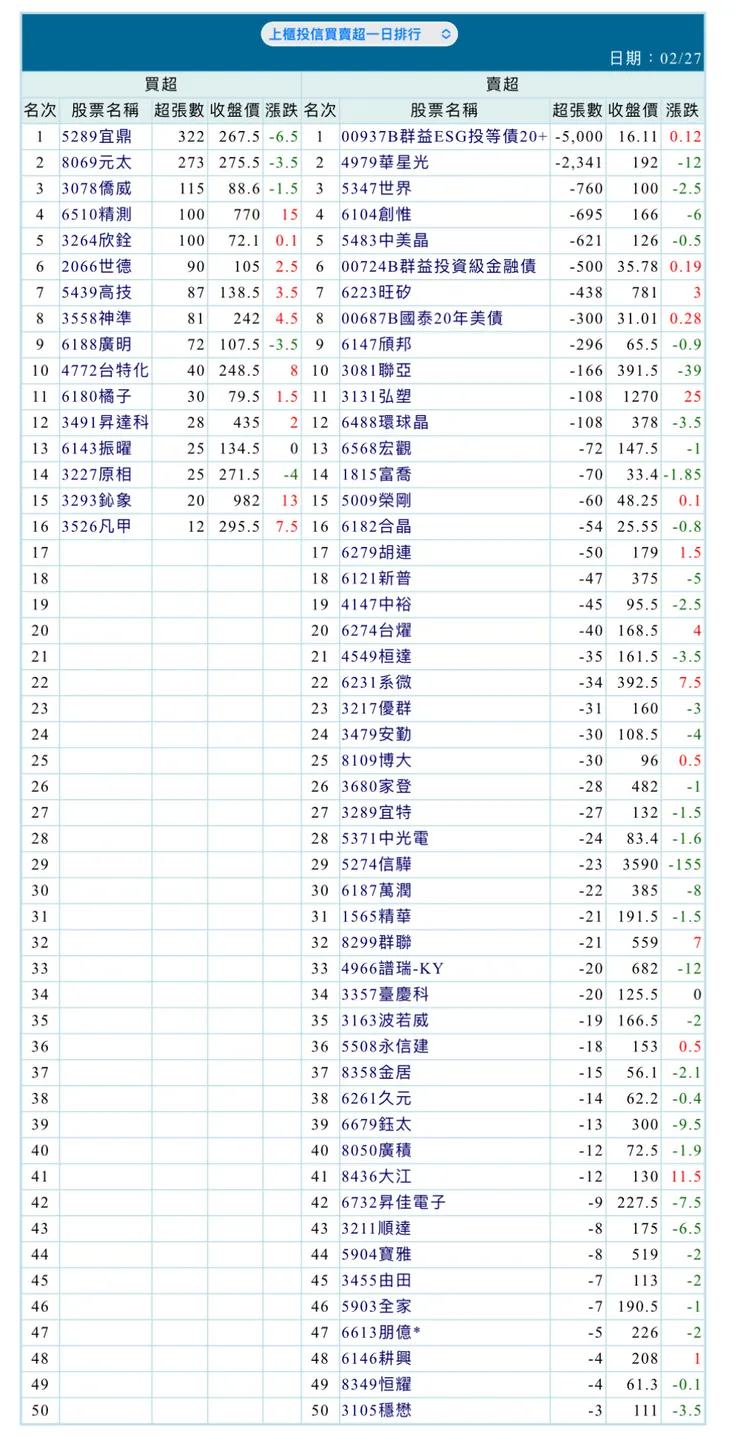The height and width of the screenshot is (1443, 740).
Task: Open stock link 5483中美晶
Action: (385, 240)
